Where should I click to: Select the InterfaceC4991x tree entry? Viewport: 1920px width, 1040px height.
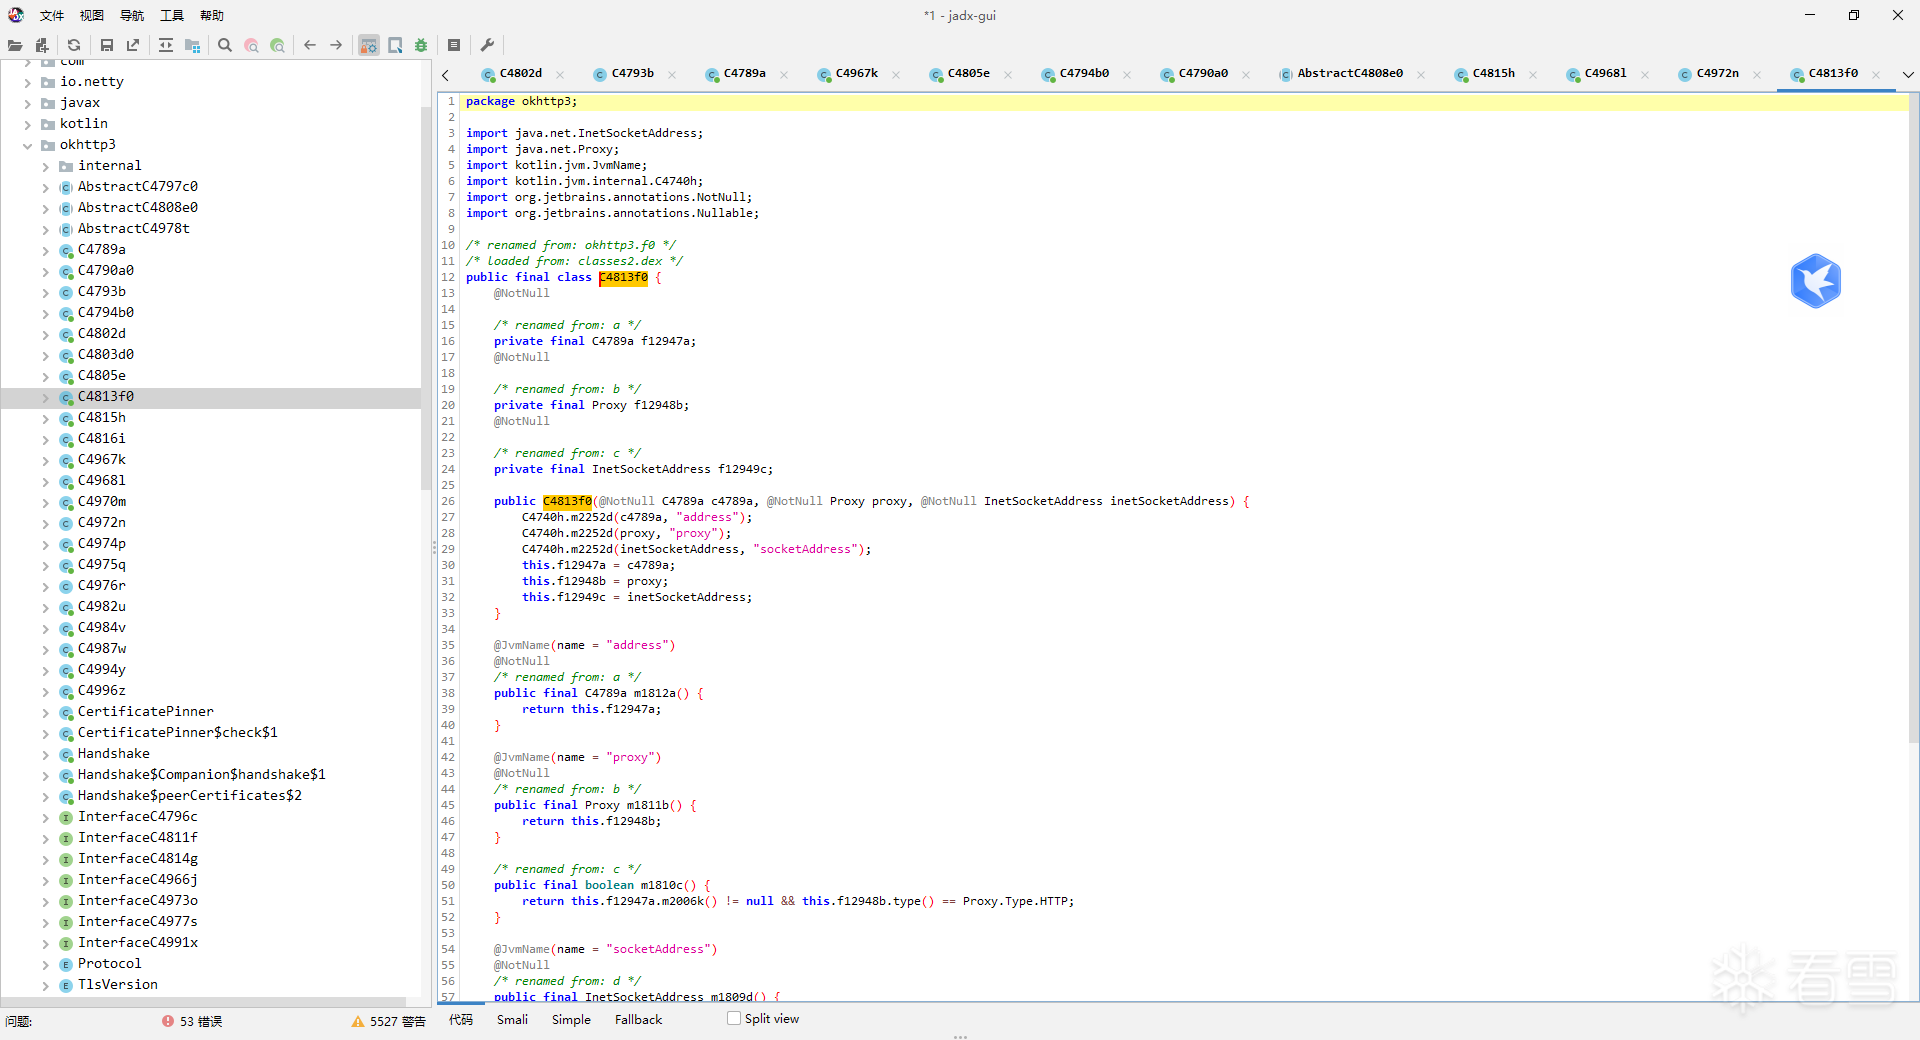pyautogui.click(x=138, y=943)
